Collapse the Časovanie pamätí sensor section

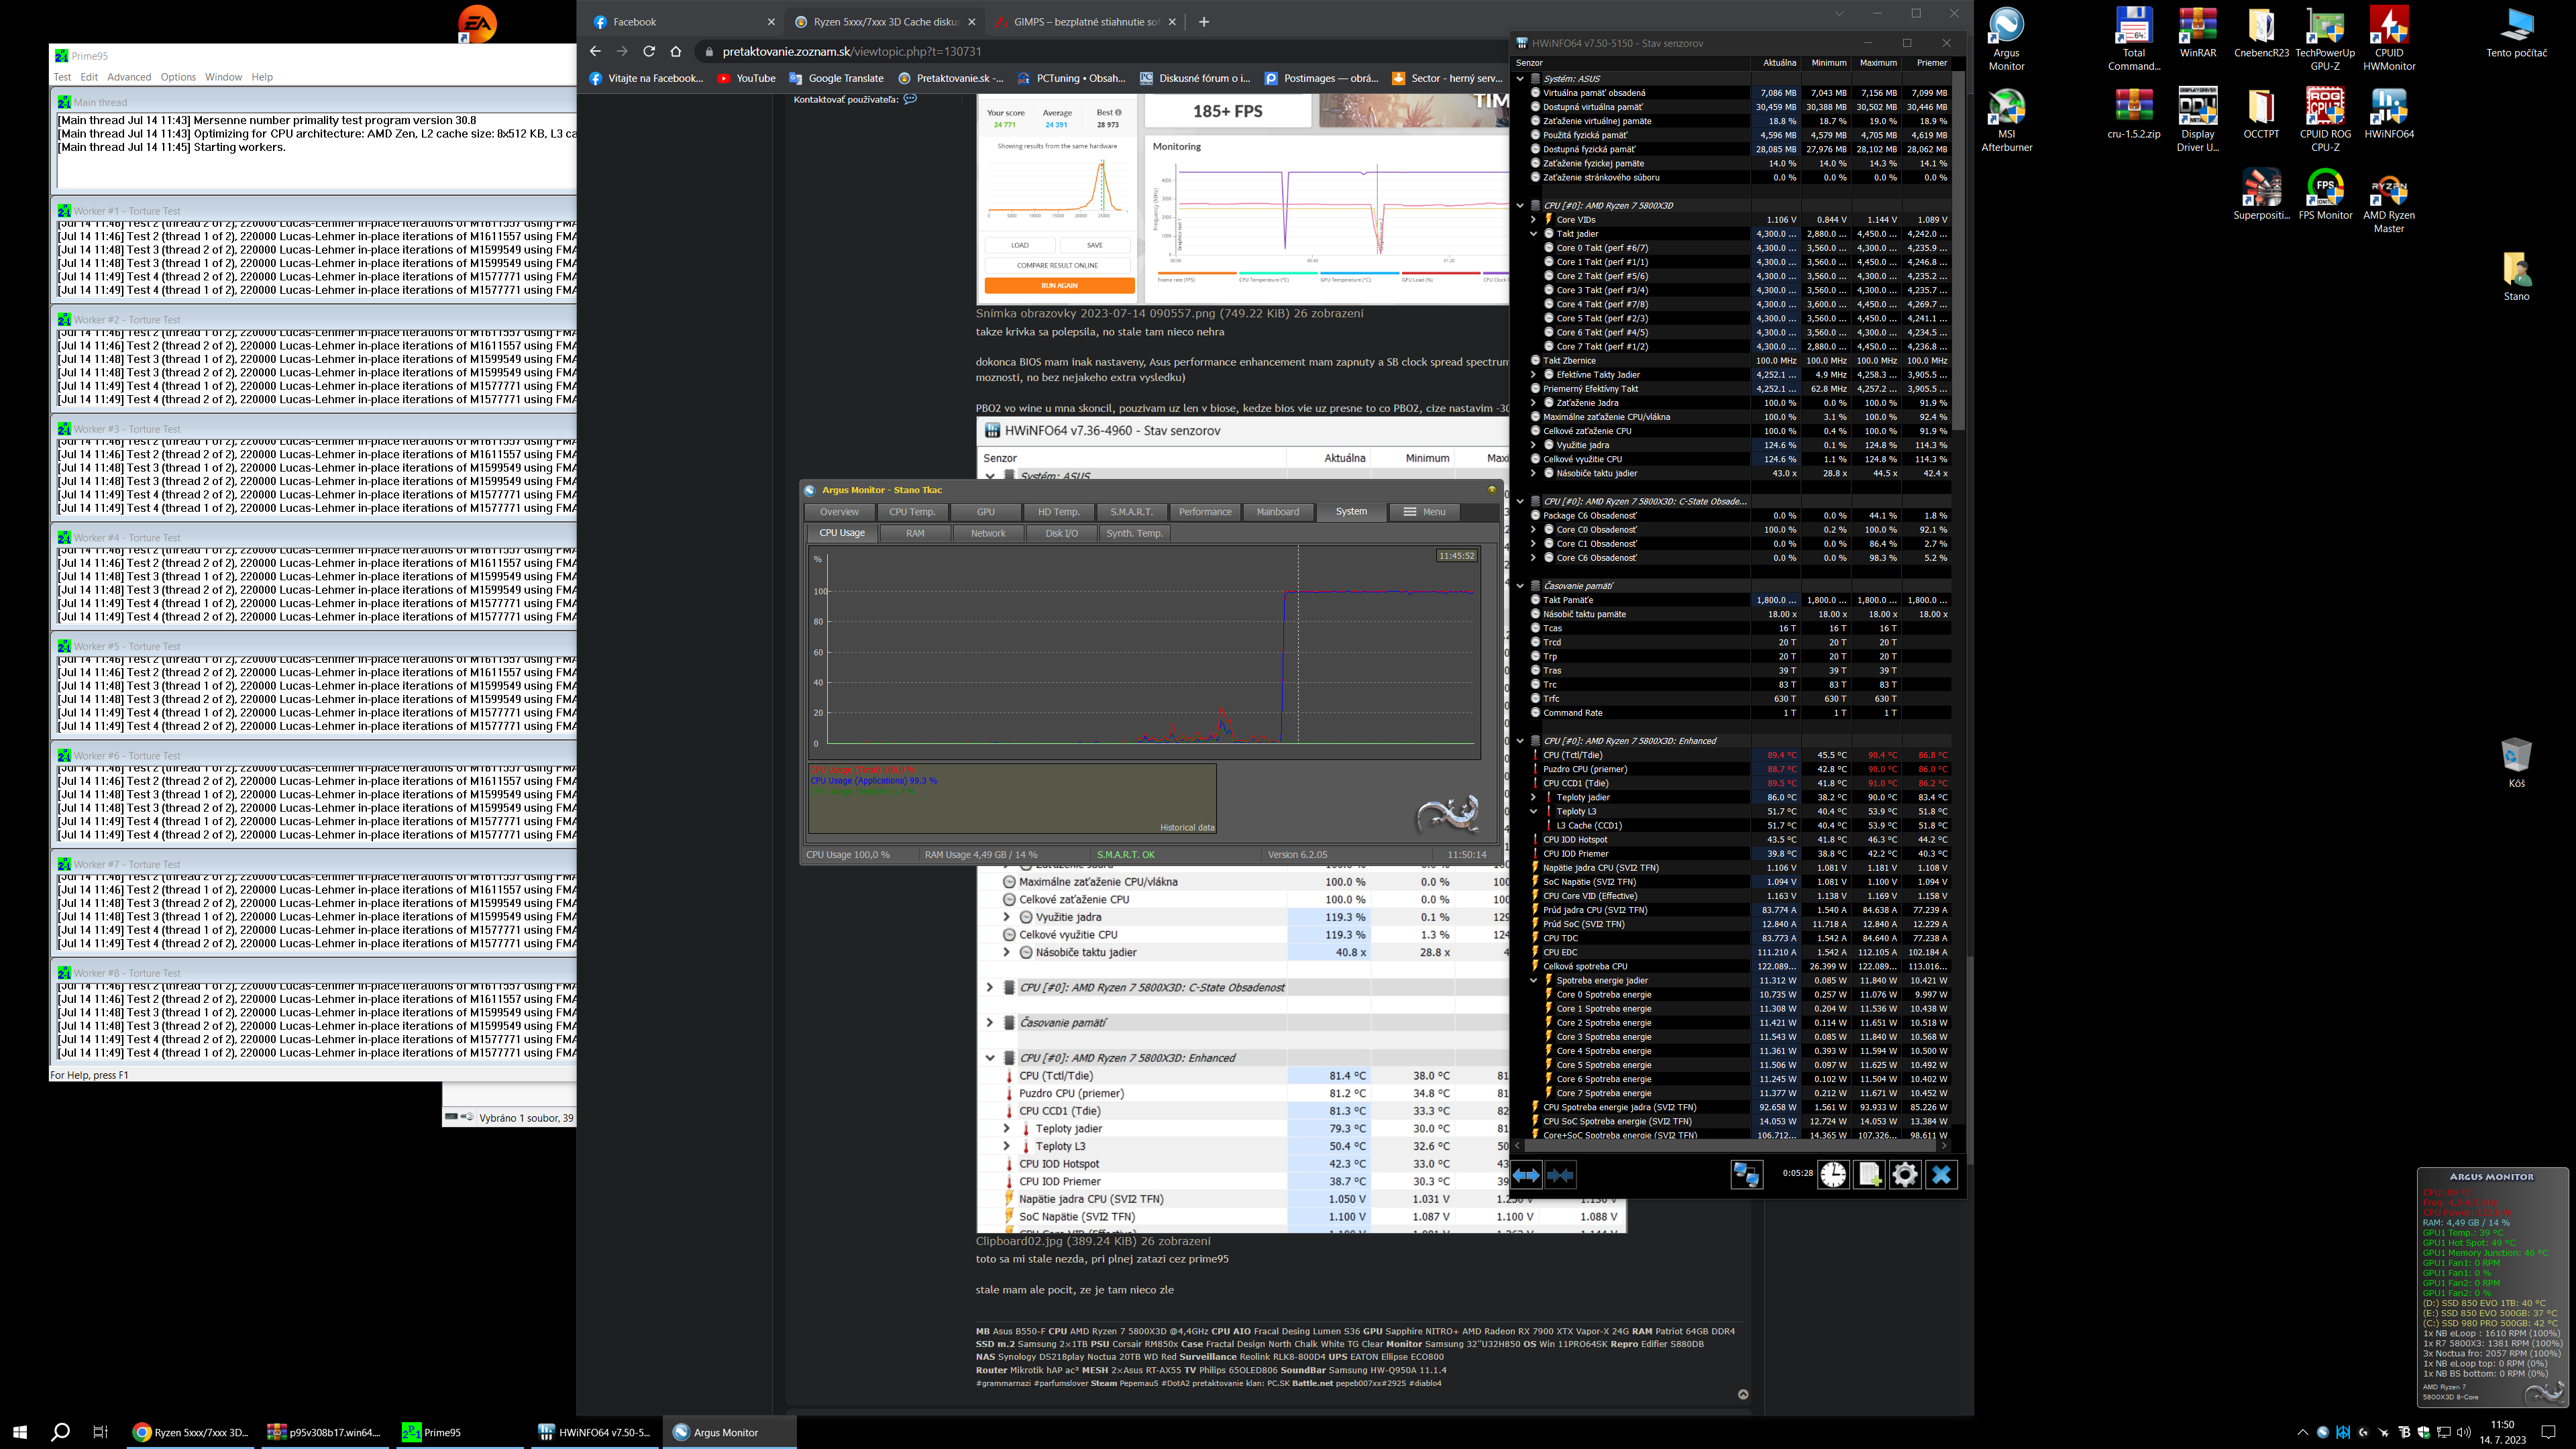[1520, 586]
